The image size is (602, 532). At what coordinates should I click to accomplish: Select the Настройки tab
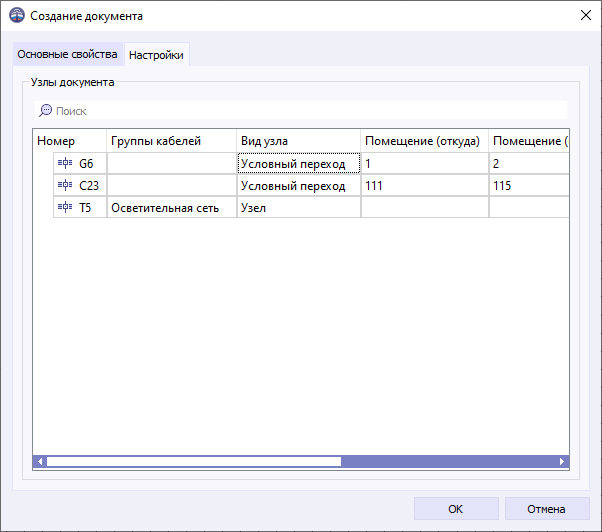156,55
